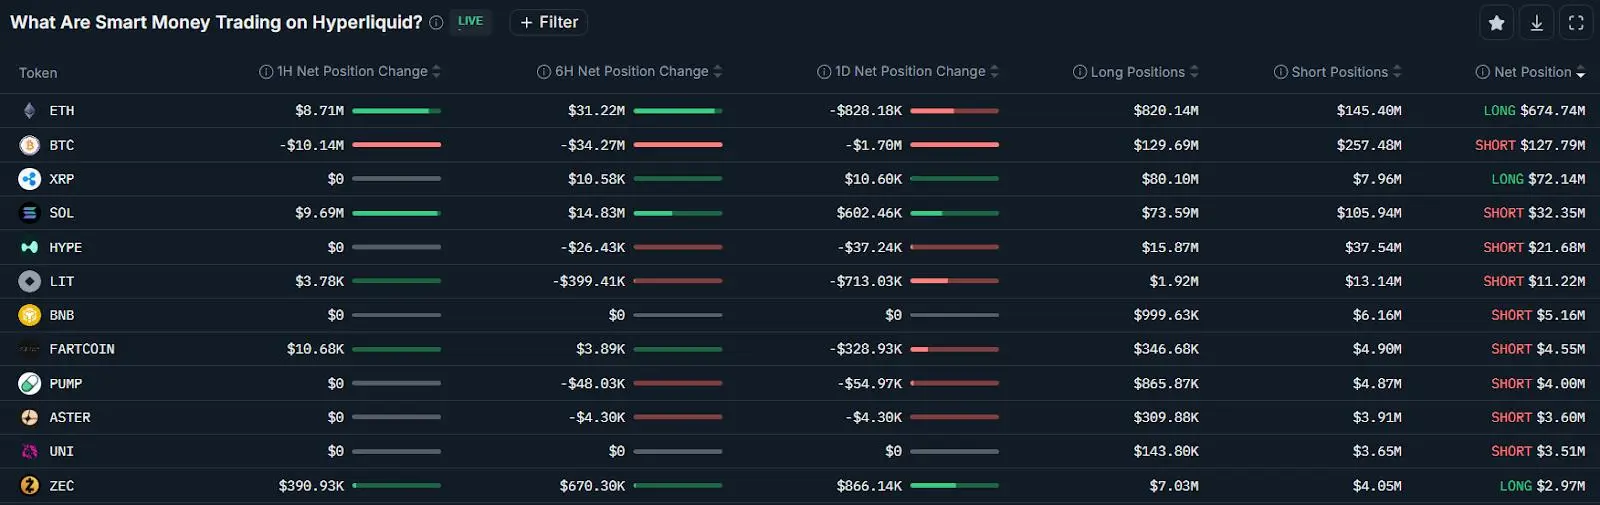Select the HYPE token name

pos(66,247)
